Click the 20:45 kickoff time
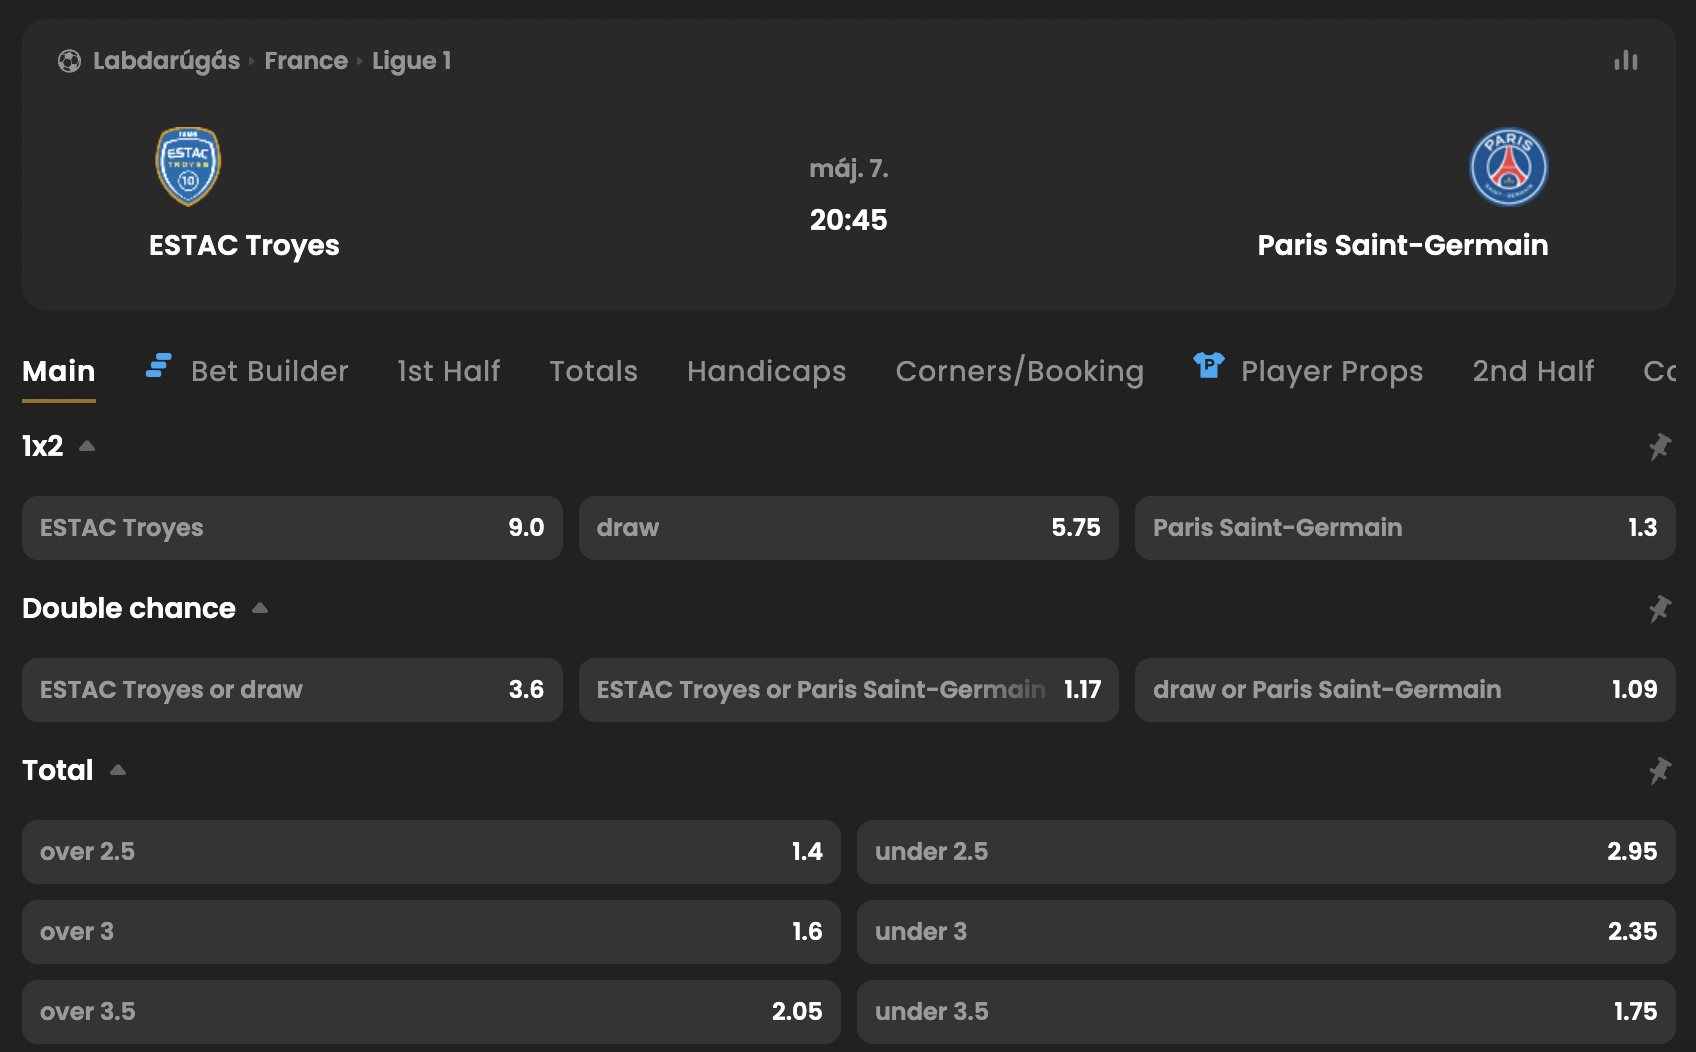The height and width of the screenshot is (1052, 1696). click(x=848, y=220)
